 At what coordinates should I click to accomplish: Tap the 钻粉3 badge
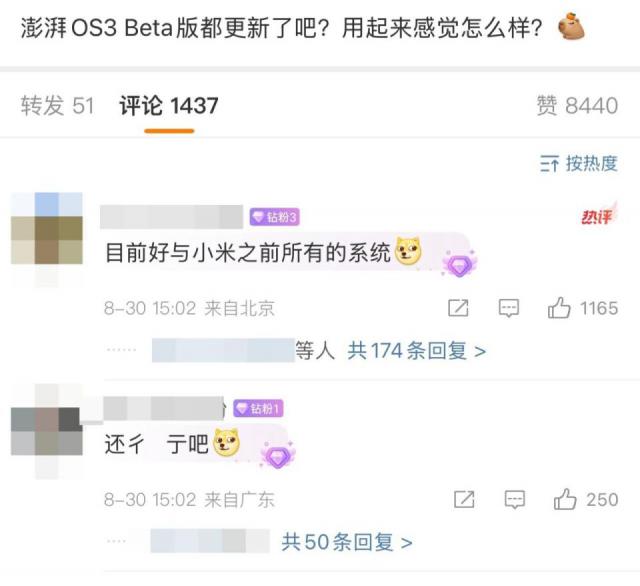click(x=275, y=217)
